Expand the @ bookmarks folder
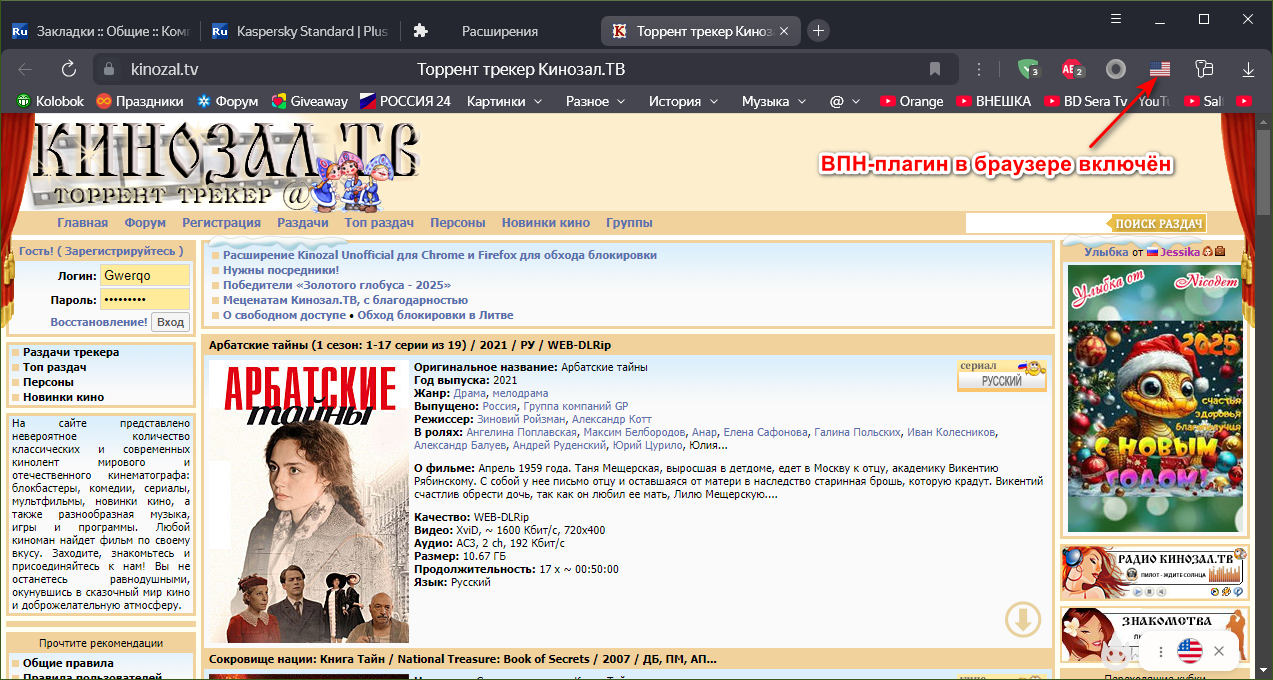This screenshot has height=680, width=1273. pyautogui.click(x=846, y=101)
